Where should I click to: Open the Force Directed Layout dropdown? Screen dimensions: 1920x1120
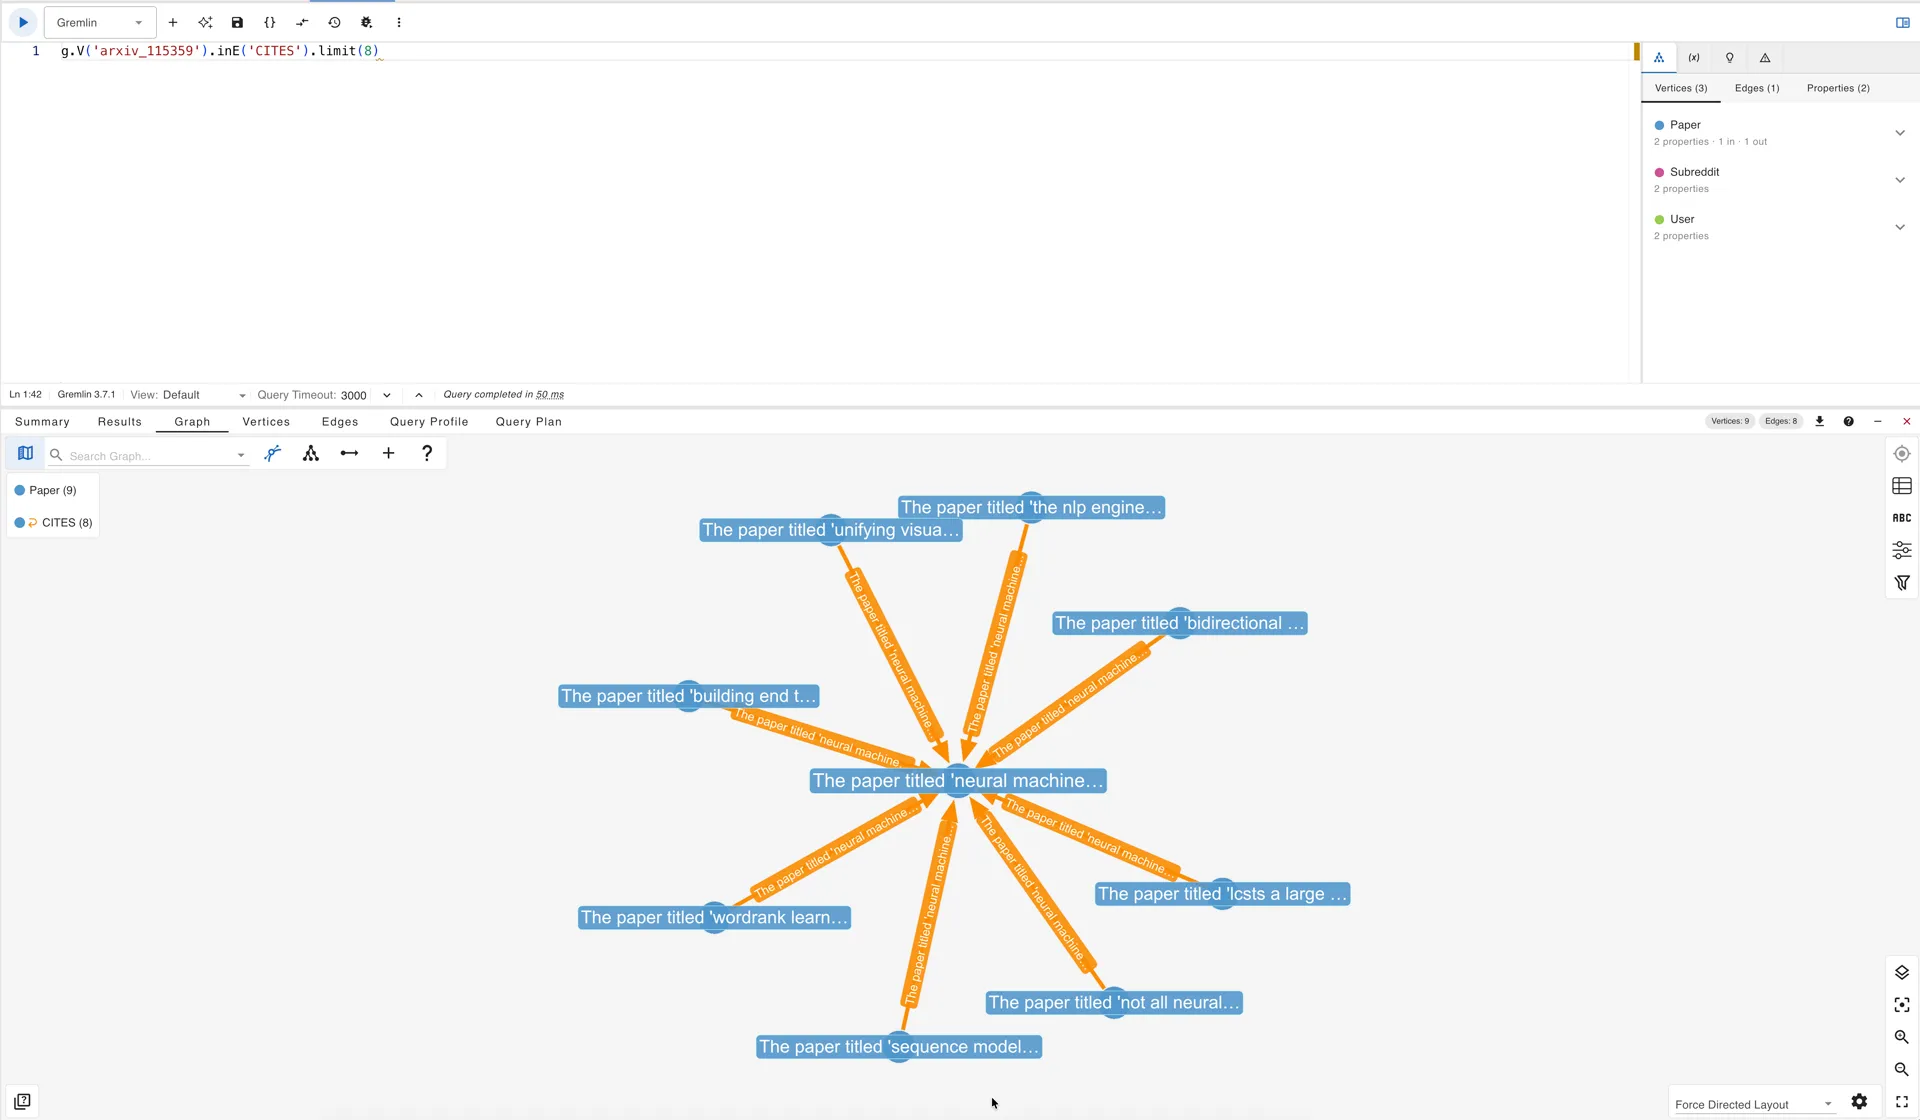1754,1104
